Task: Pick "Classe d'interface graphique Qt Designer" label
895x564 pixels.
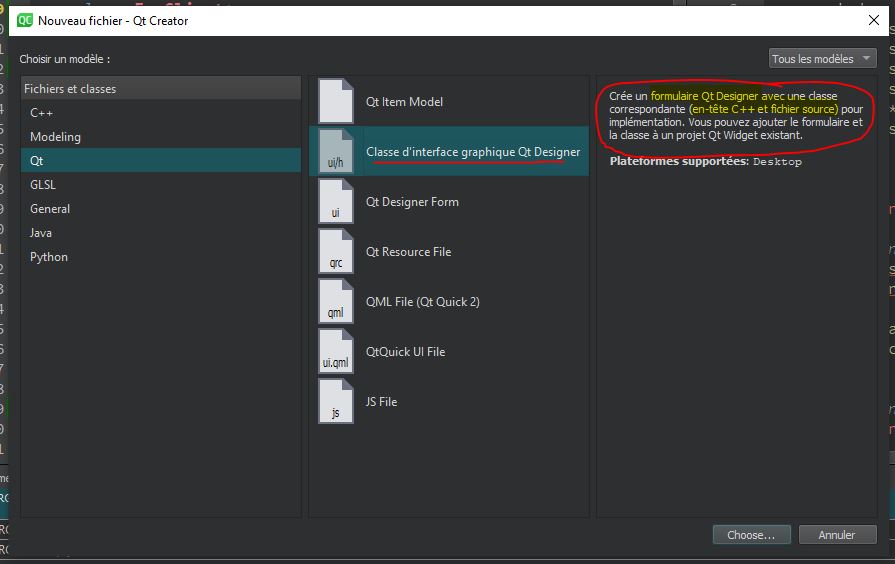Action: pos(473,152)
